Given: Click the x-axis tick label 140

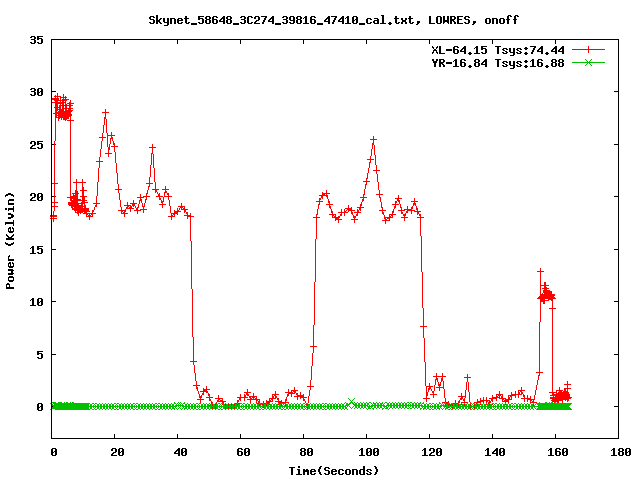Looking at the screenshot, I should pyautogui.click(x=495, y=452).
